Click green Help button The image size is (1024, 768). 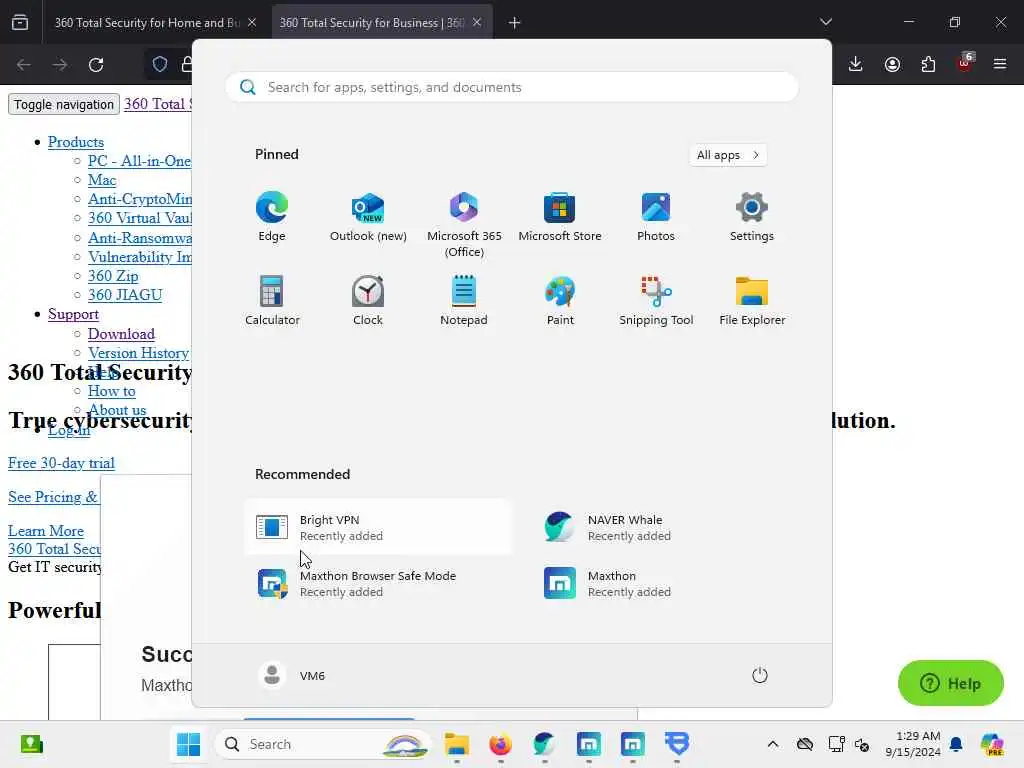pos(950,683)
